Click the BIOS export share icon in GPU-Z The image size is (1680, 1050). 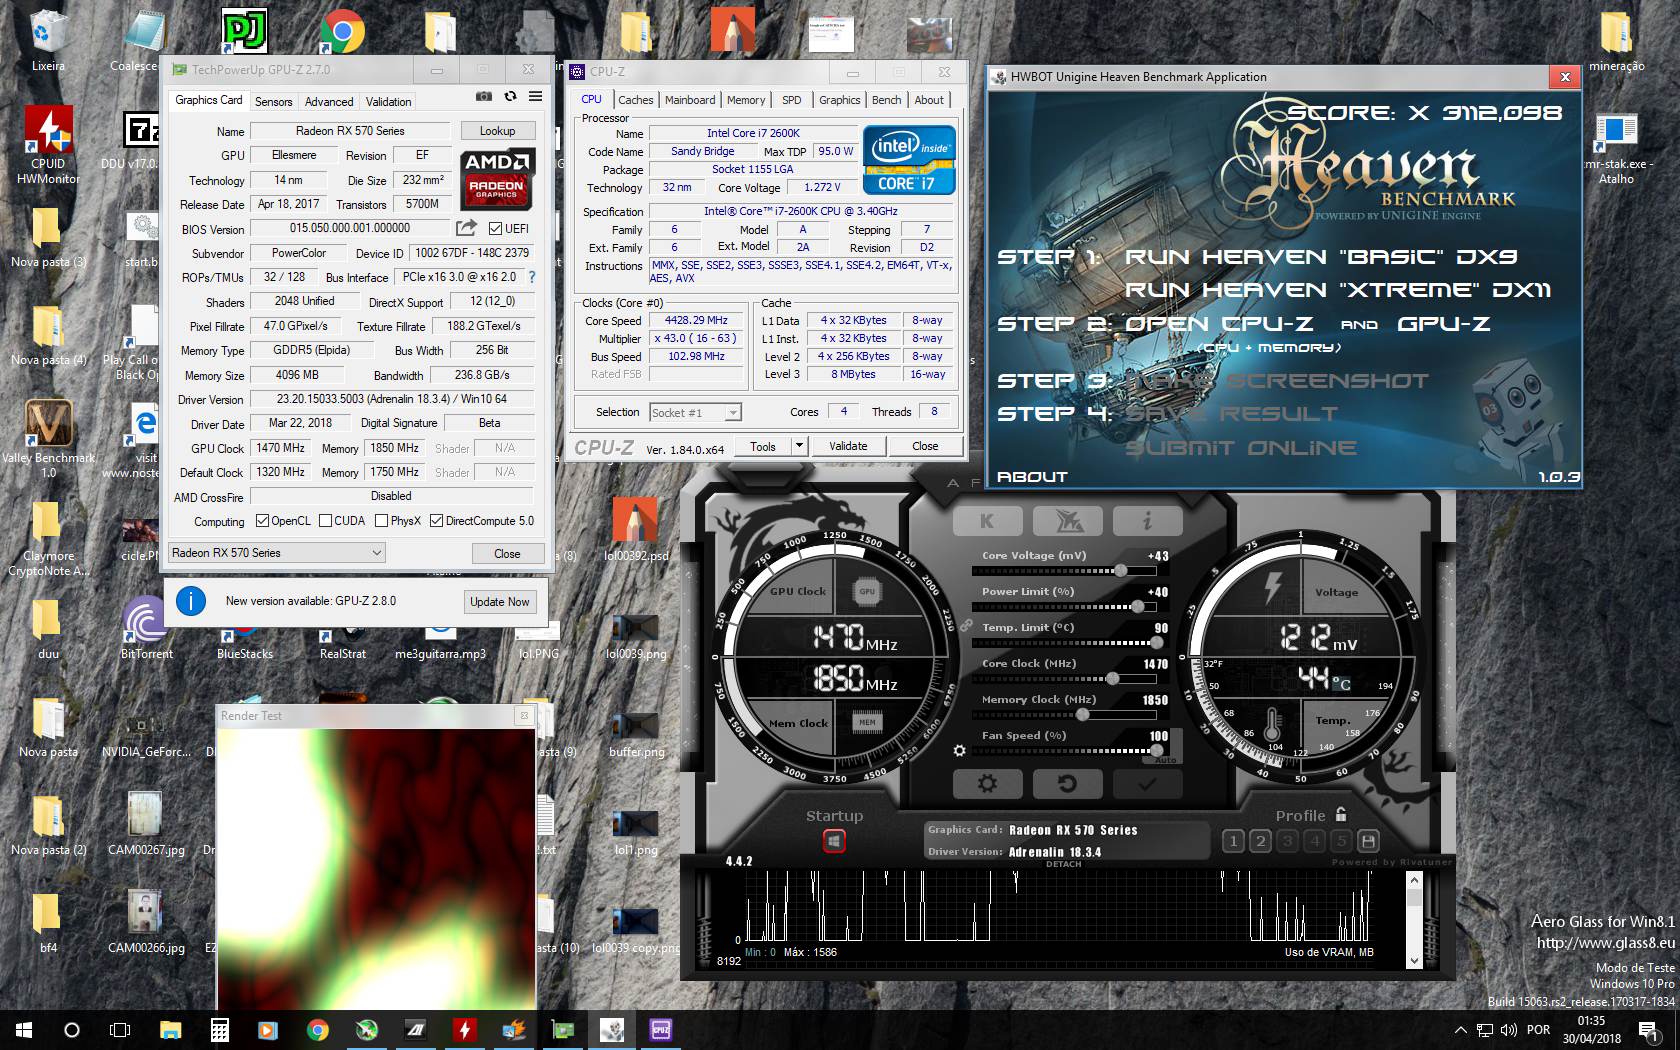466,228
